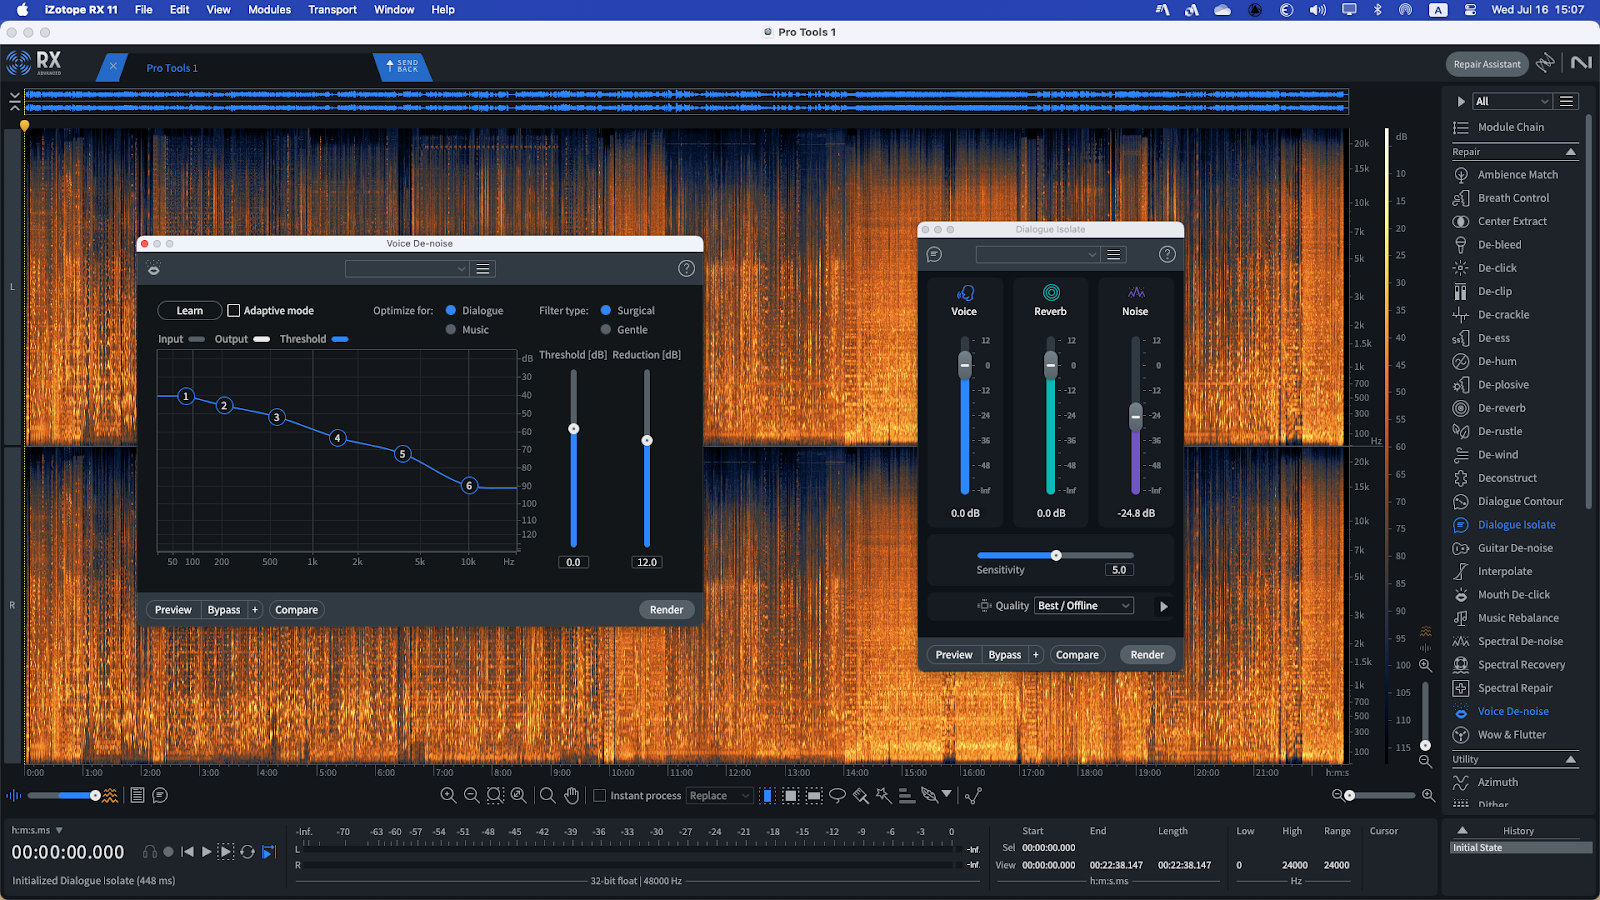Select Music optimize option

click(x=451, y=330)
